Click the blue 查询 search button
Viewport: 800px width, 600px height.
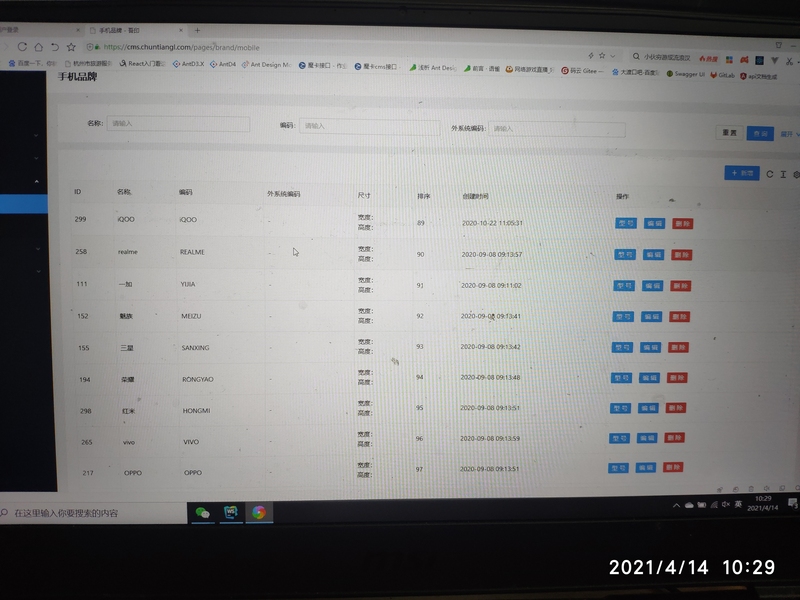click(761, 132)
